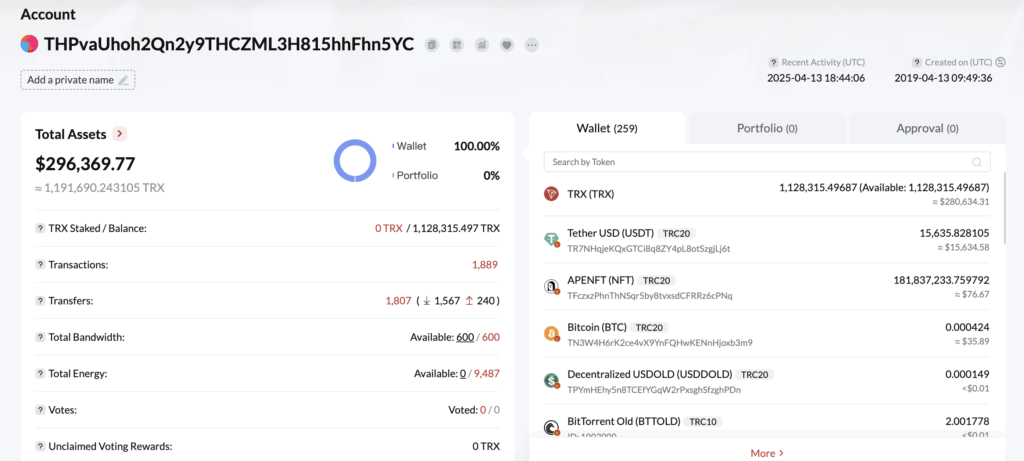Click help icon next to TRX Staked / Balance
This screenshot has width=1024, height=461.
click(40, 229)
